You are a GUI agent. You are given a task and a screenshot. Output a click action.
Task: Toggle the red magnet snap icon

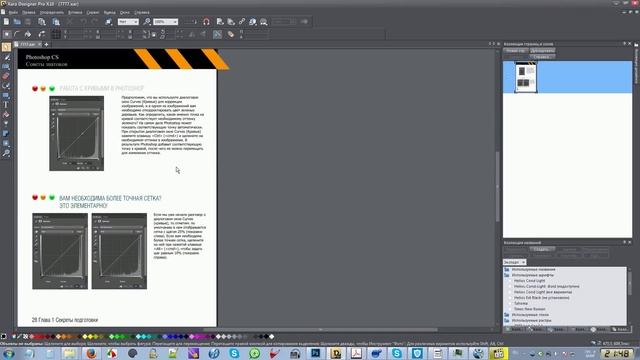(206, 22)
